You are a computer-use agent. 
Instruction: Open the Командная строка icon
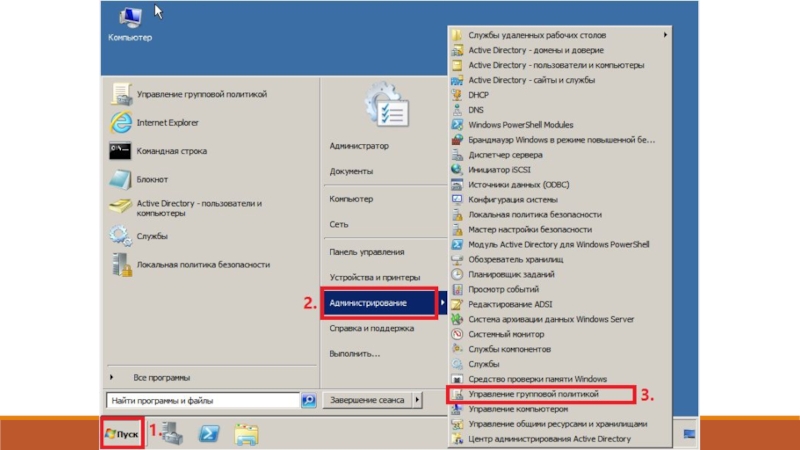(x=120, y=151)
